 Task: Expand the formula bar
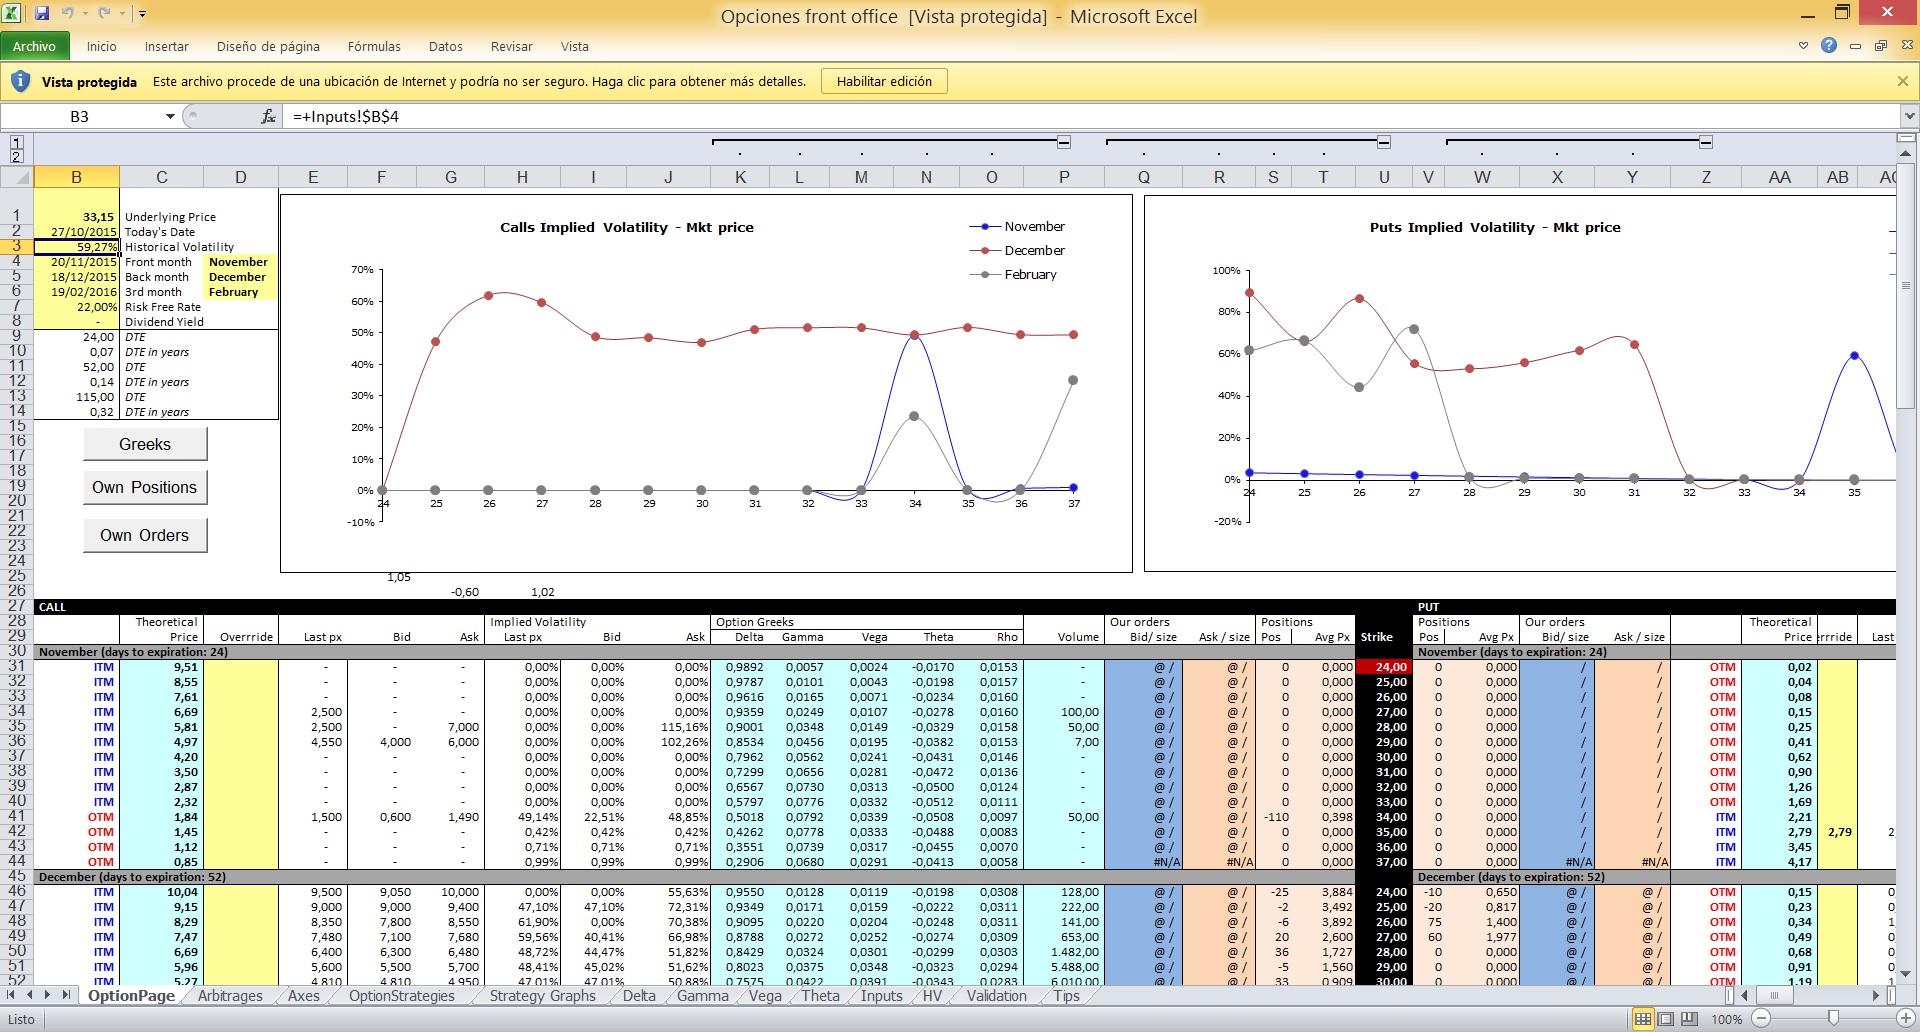(x=1909, y=117)
